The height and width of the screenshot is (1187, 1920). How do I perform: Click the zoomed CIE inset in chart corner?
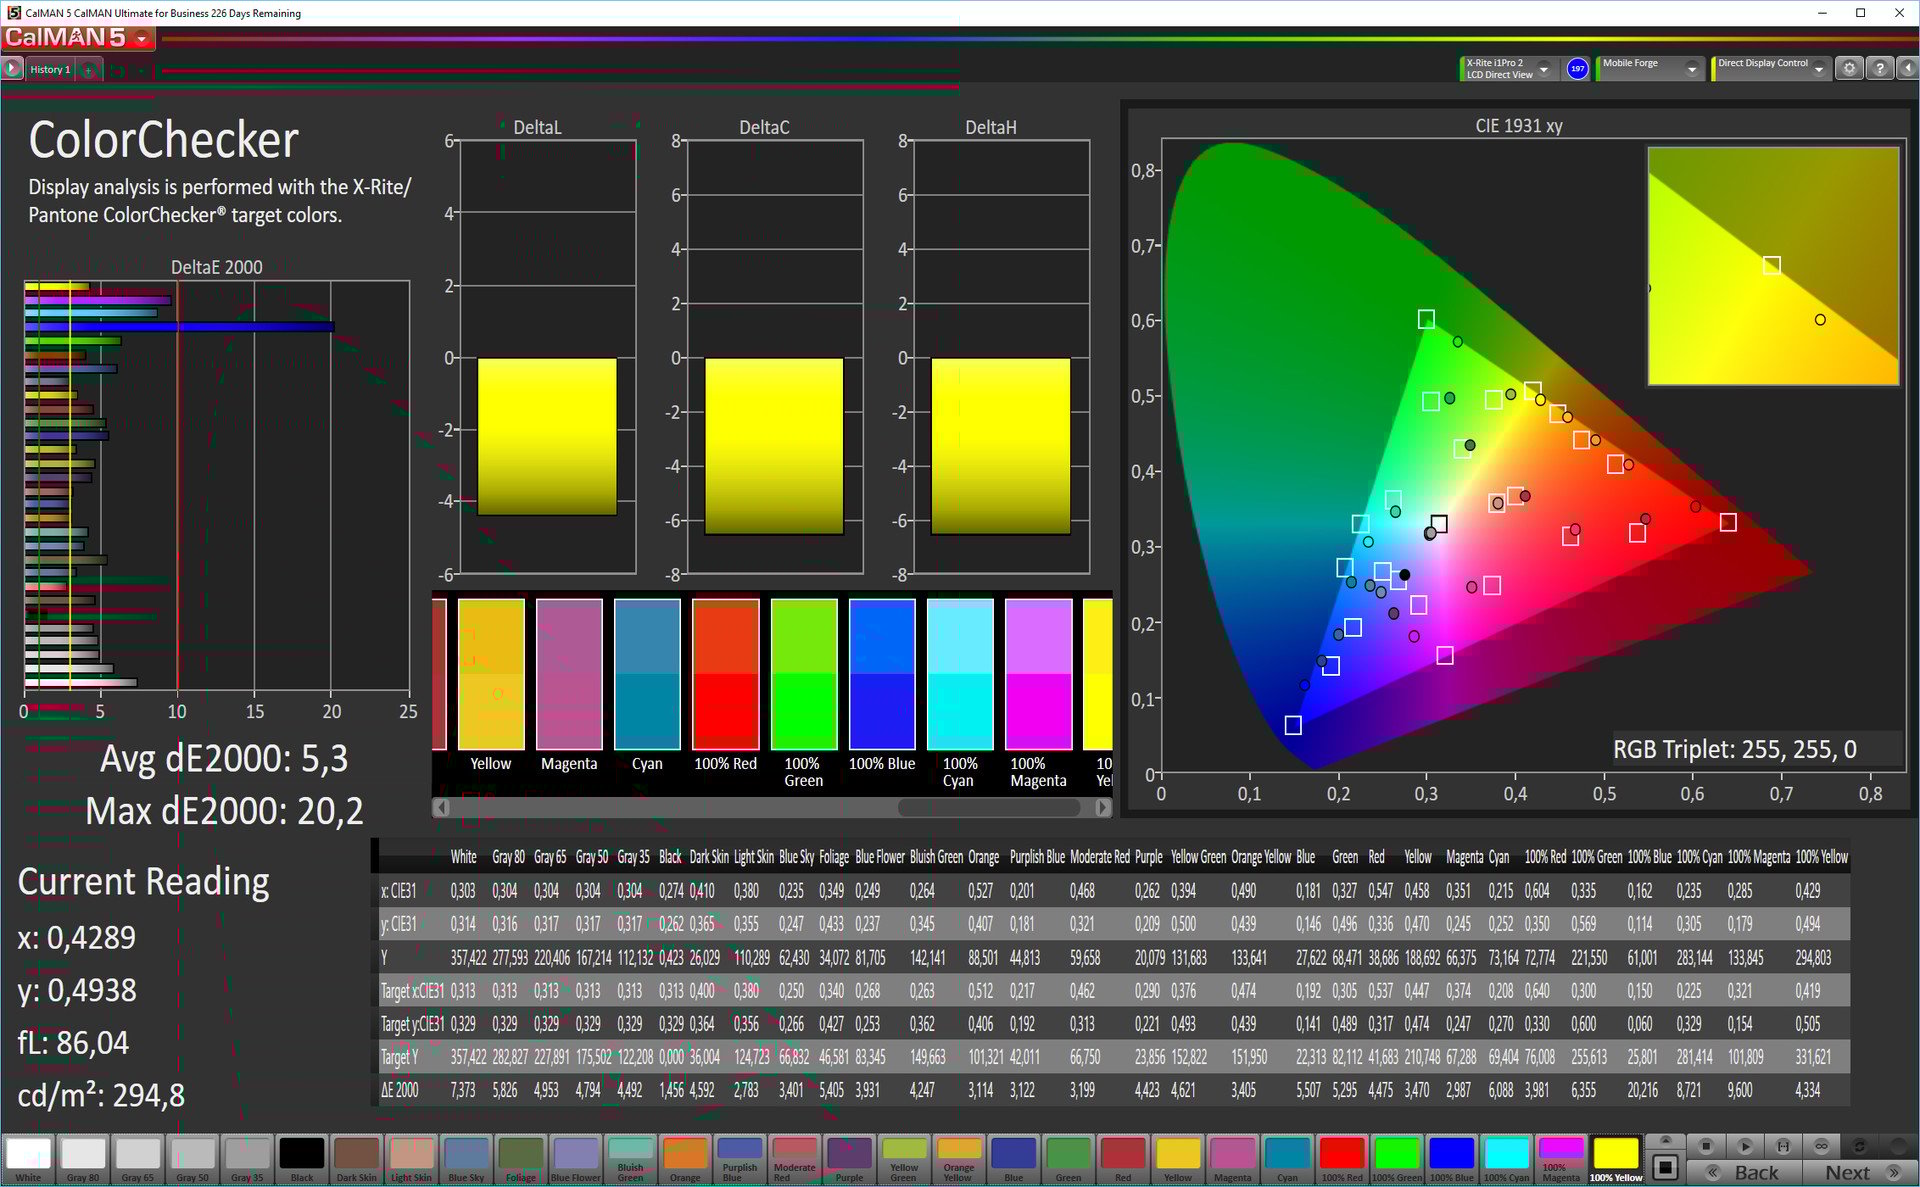tap(1773, 266)
